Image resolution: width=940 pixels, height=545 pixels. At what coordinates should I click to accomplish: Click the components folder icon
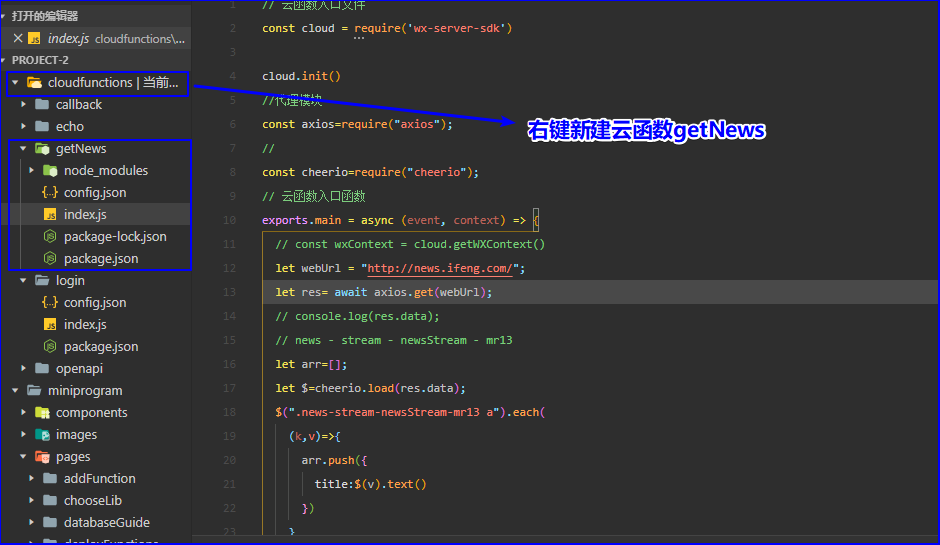click(42, 412)
